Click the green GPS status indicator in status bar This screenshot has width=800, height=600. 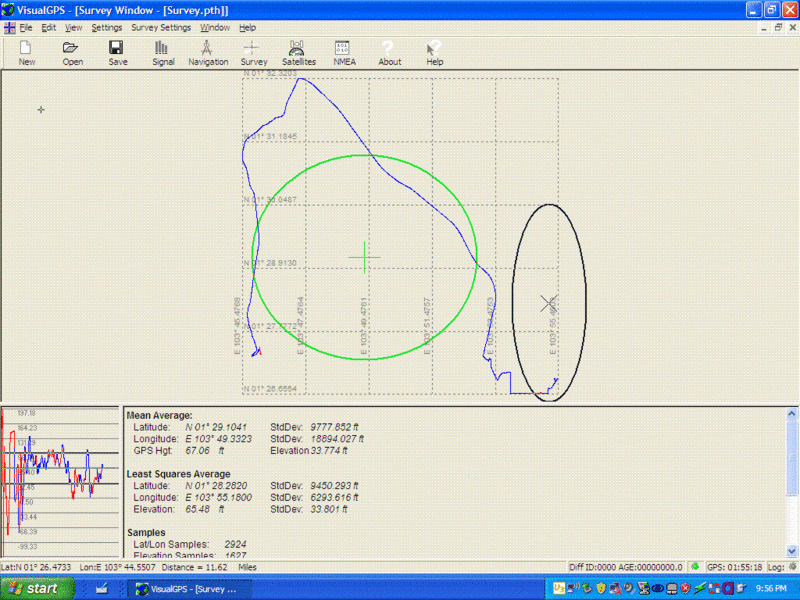click(695, 567)
